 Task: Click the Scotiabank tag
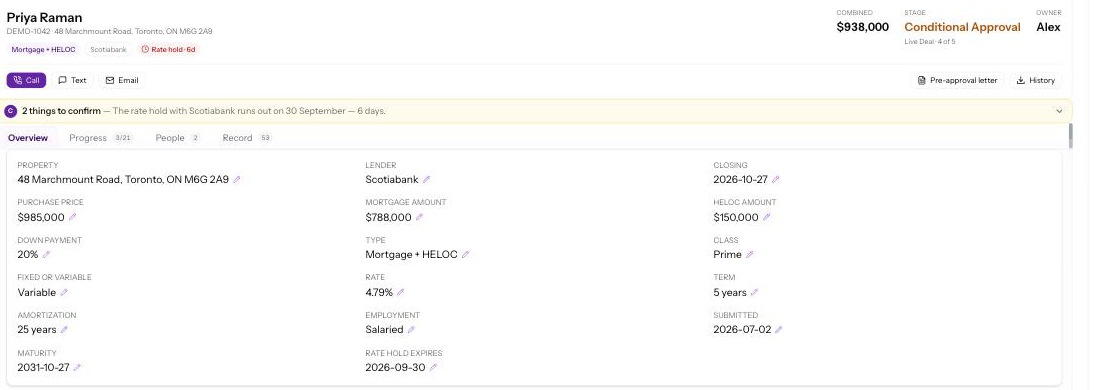[109, 50]
